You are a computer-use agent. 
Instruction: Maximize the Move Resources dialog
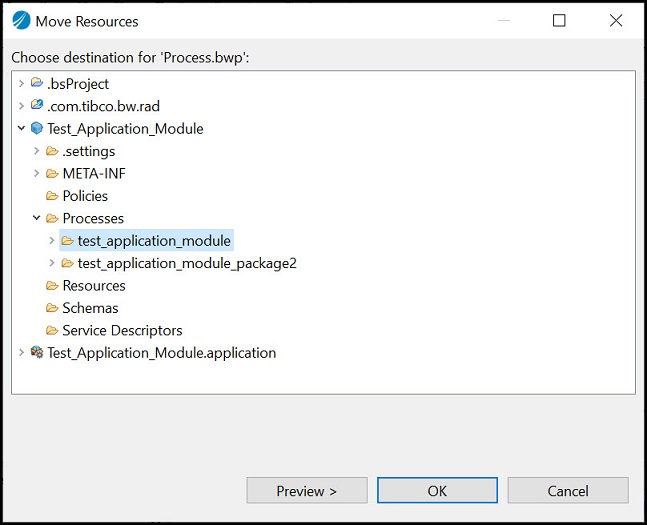[x=559, y=20]
